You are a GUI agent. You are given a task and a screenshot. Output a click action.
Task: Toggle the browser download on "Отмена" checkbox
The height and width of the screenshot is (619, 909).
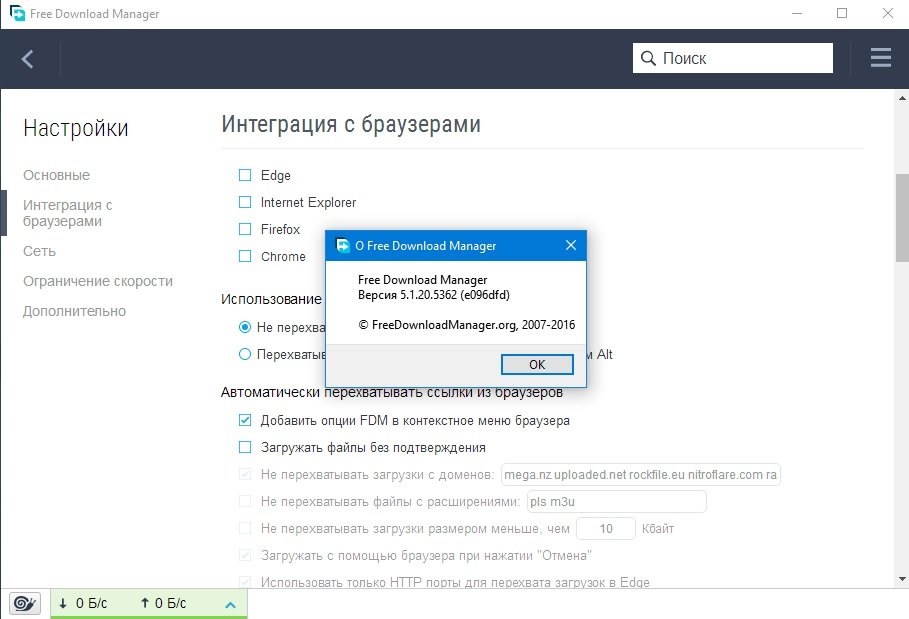245,555
